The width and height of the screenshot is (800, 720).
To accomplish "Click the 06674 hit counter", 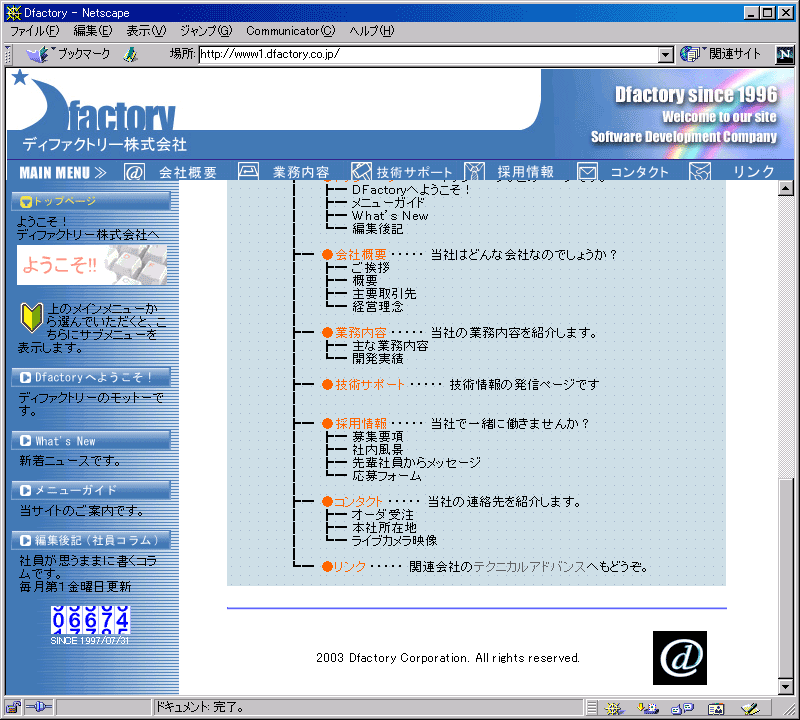I will click(x=90, y=620).
